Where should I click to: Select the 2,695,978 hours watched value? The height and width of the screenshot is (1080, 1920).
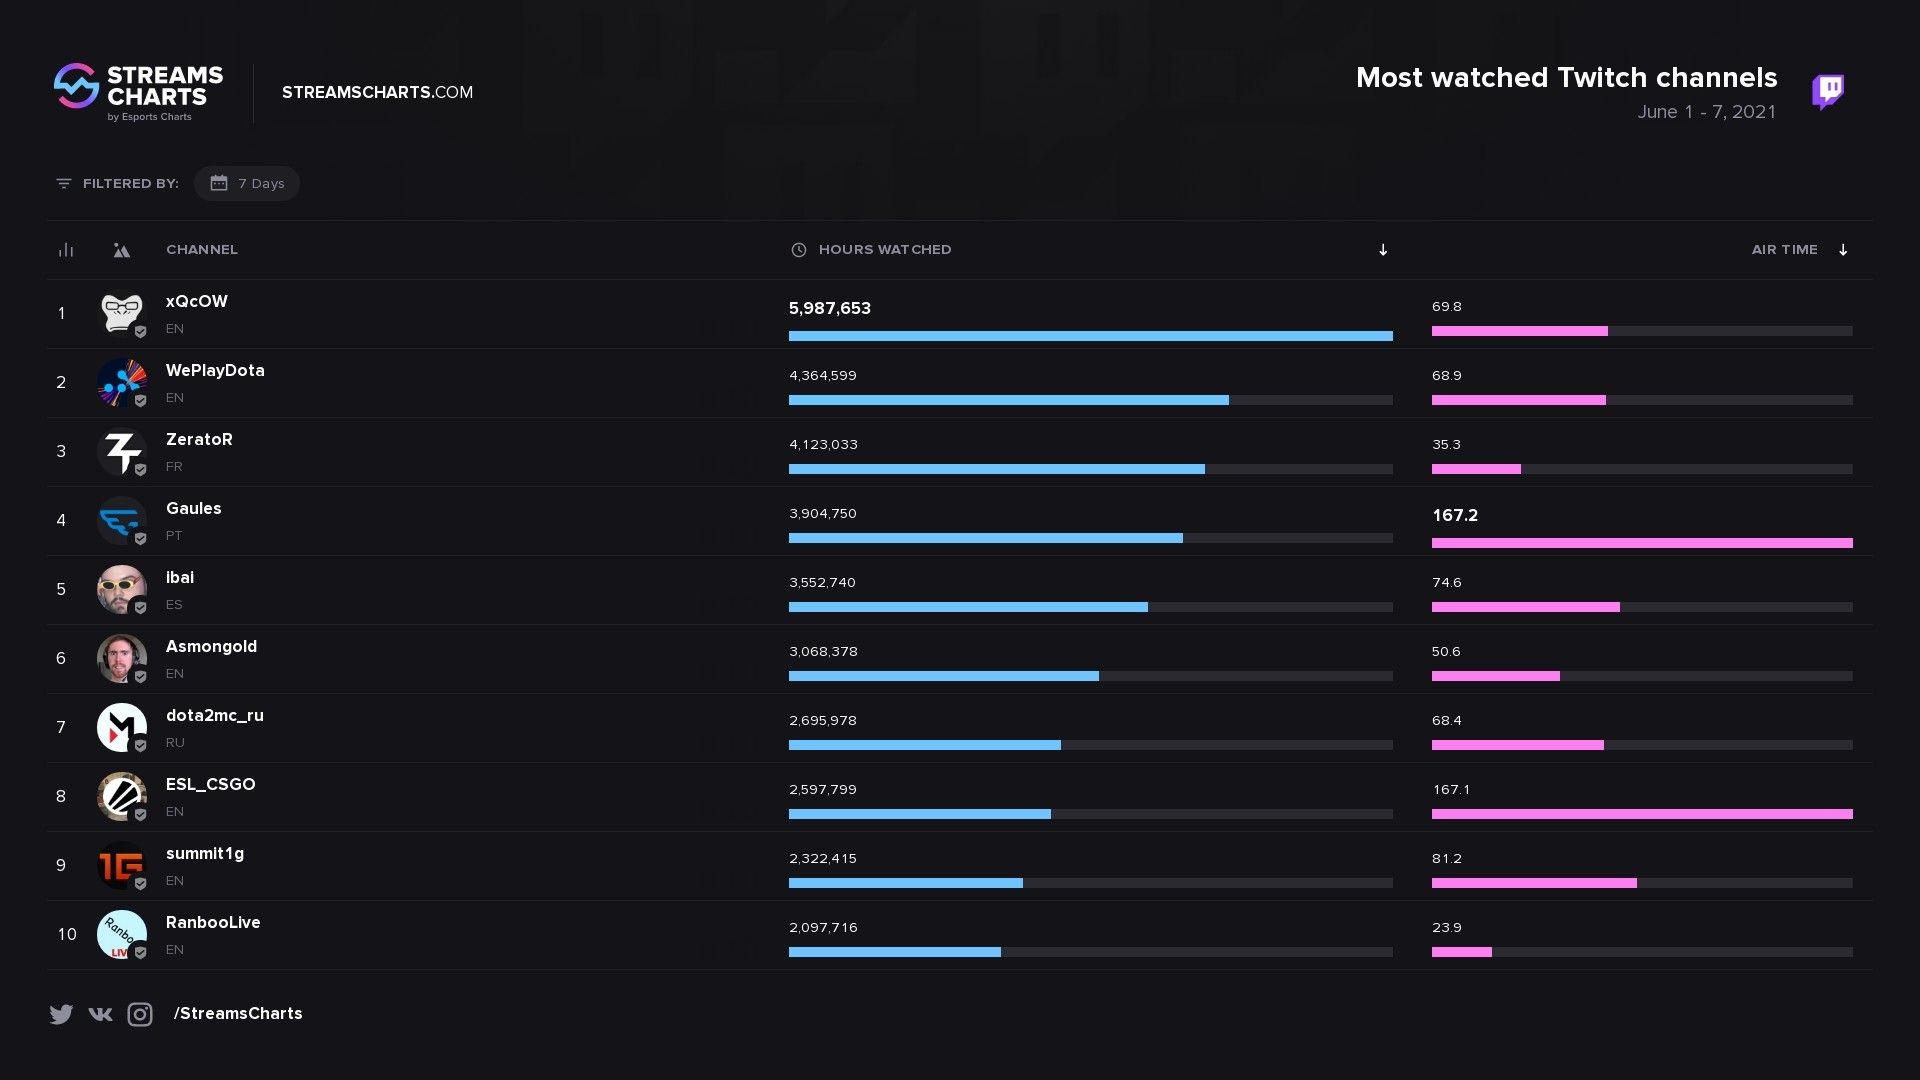coord(823,720)
